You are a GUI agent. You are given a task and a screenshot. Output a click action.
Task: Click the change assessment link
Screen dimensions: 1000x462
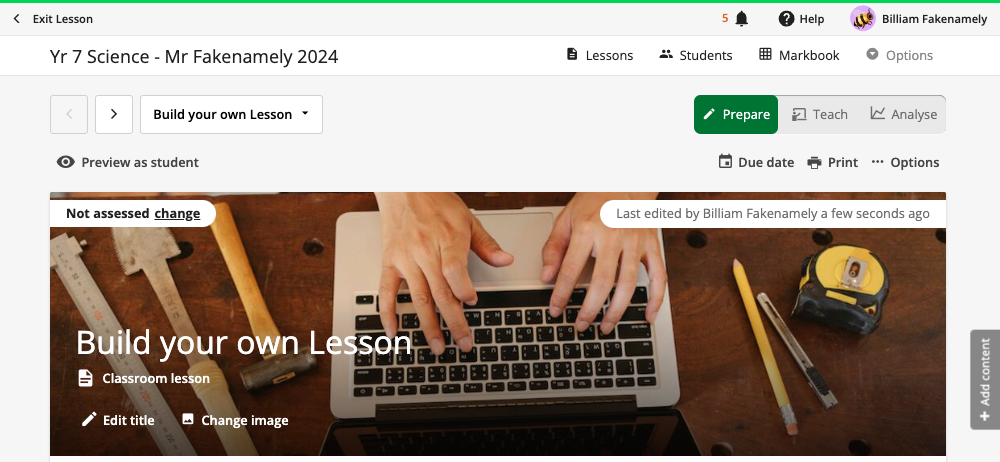point(177,214)
